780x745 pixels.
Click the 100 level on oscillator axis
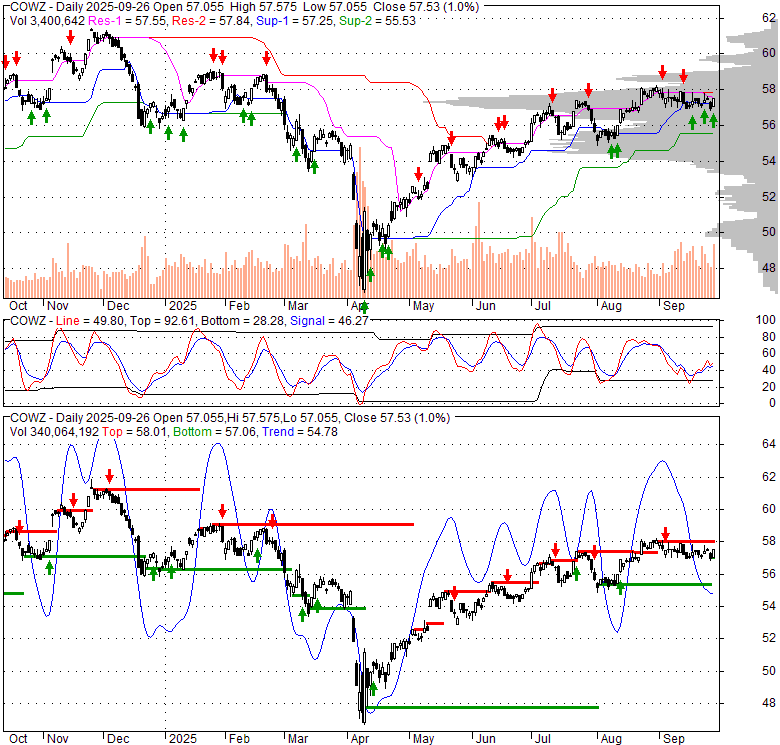click(x=766, y=320)
